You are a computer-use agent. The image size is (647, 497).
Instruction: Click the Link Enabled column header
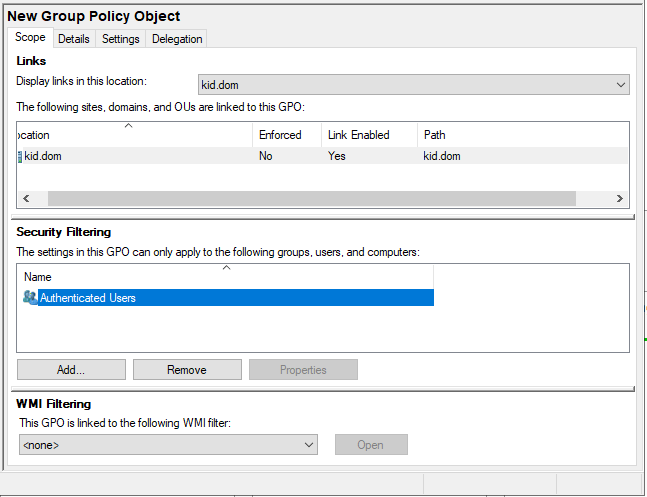point(358,135)
